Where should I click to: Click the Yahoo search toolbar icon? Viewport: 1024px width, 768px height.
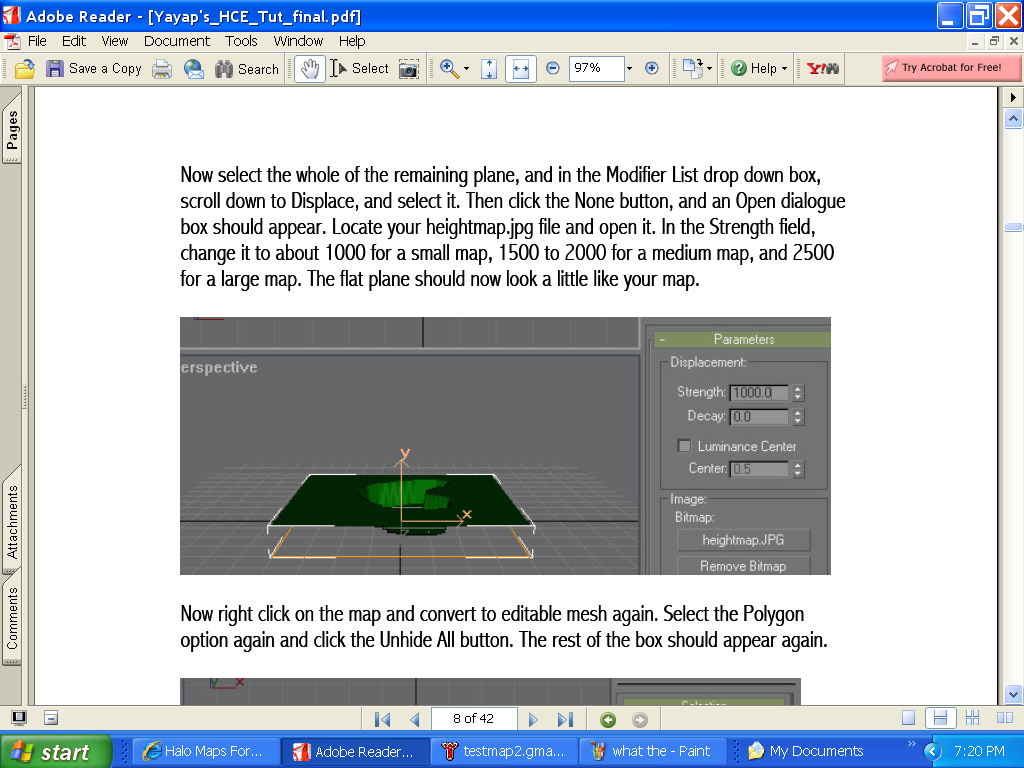tap(822, 68)
